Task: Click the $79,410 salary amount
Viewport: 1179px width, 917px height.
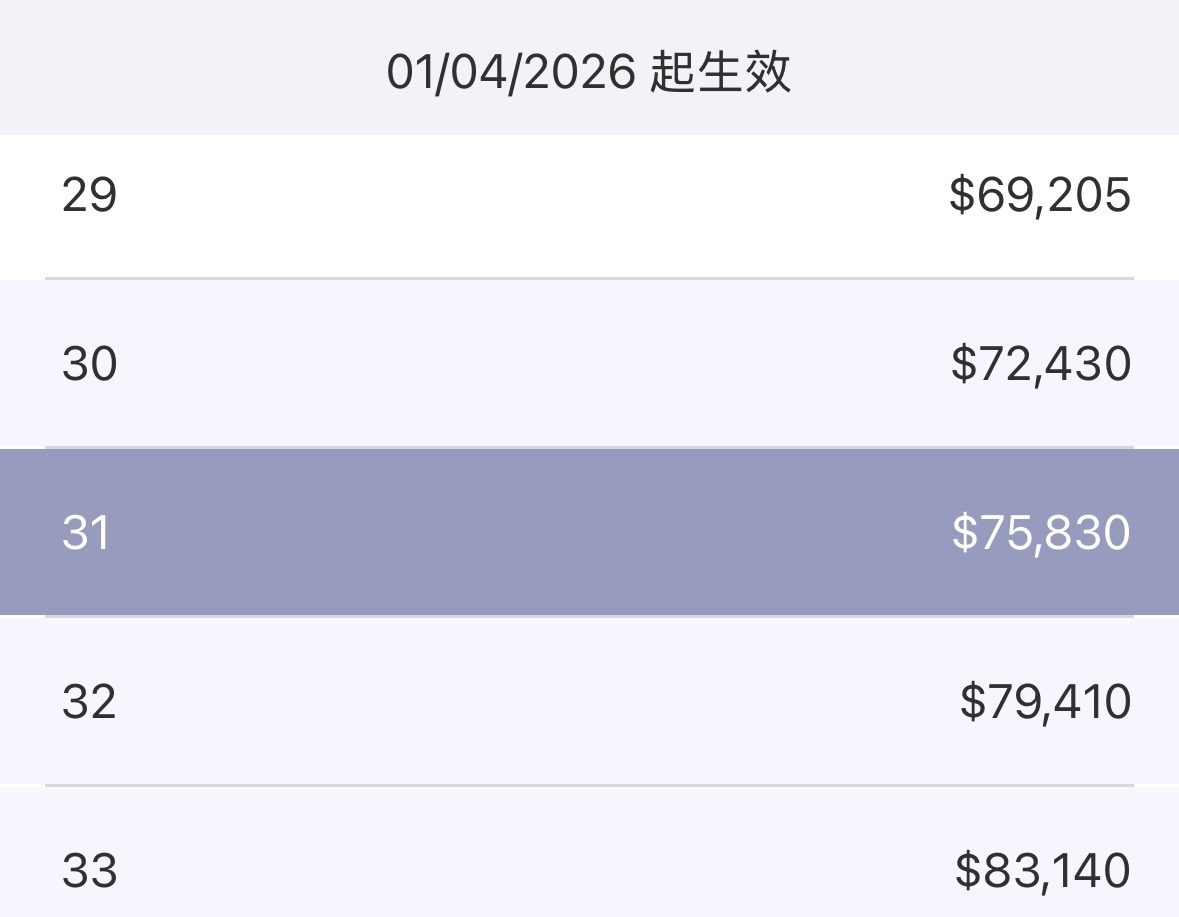Action: tap(1045, 703)
